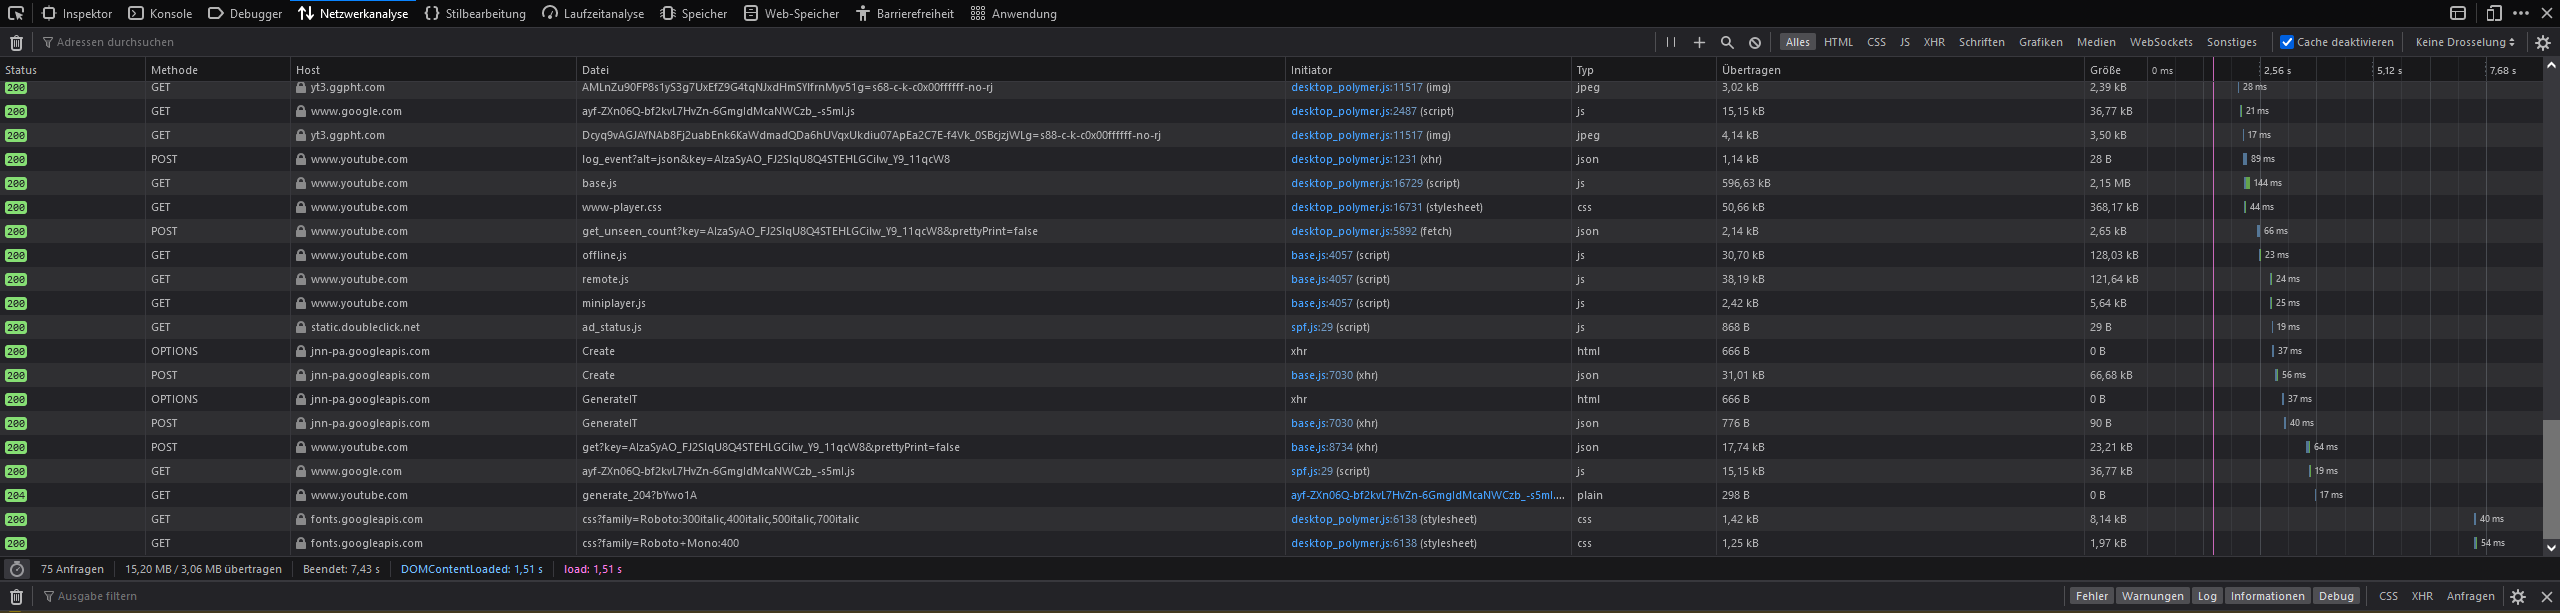Open desktop_polymer.js:16729 initiator link
The height and width of the screenshot is (613, 2560).
(x=1356, y=183)
